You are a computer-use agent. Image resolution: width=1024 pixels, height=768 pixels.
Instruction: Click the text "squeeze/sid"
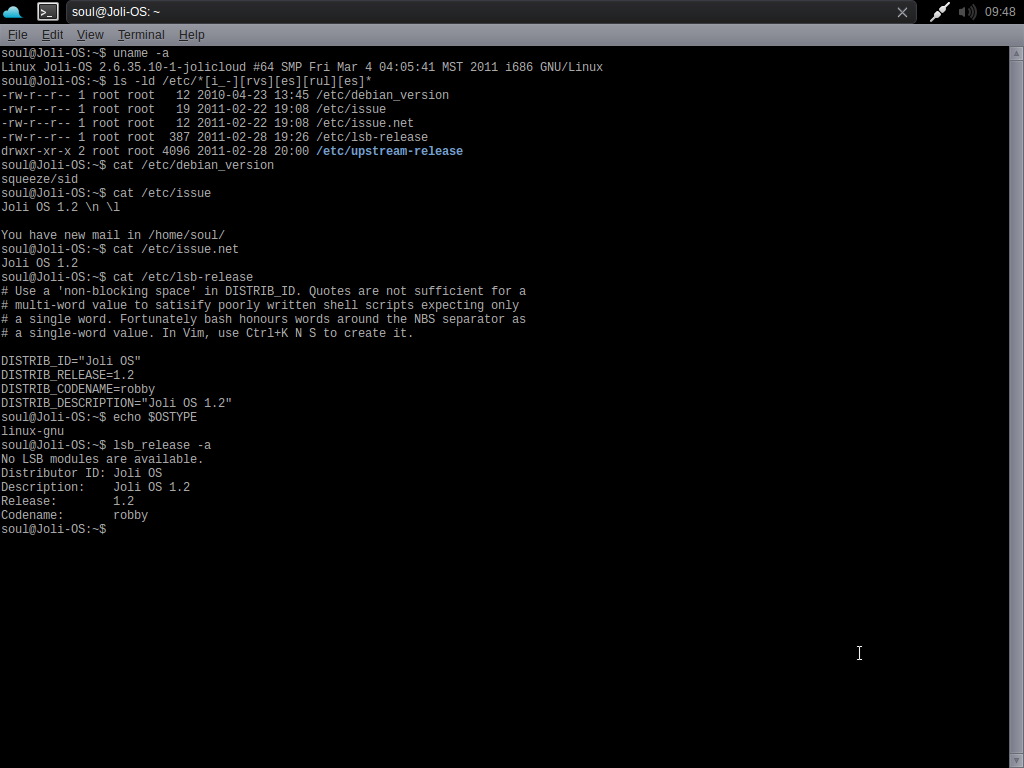pyautogui.click(x=39, y=179)
